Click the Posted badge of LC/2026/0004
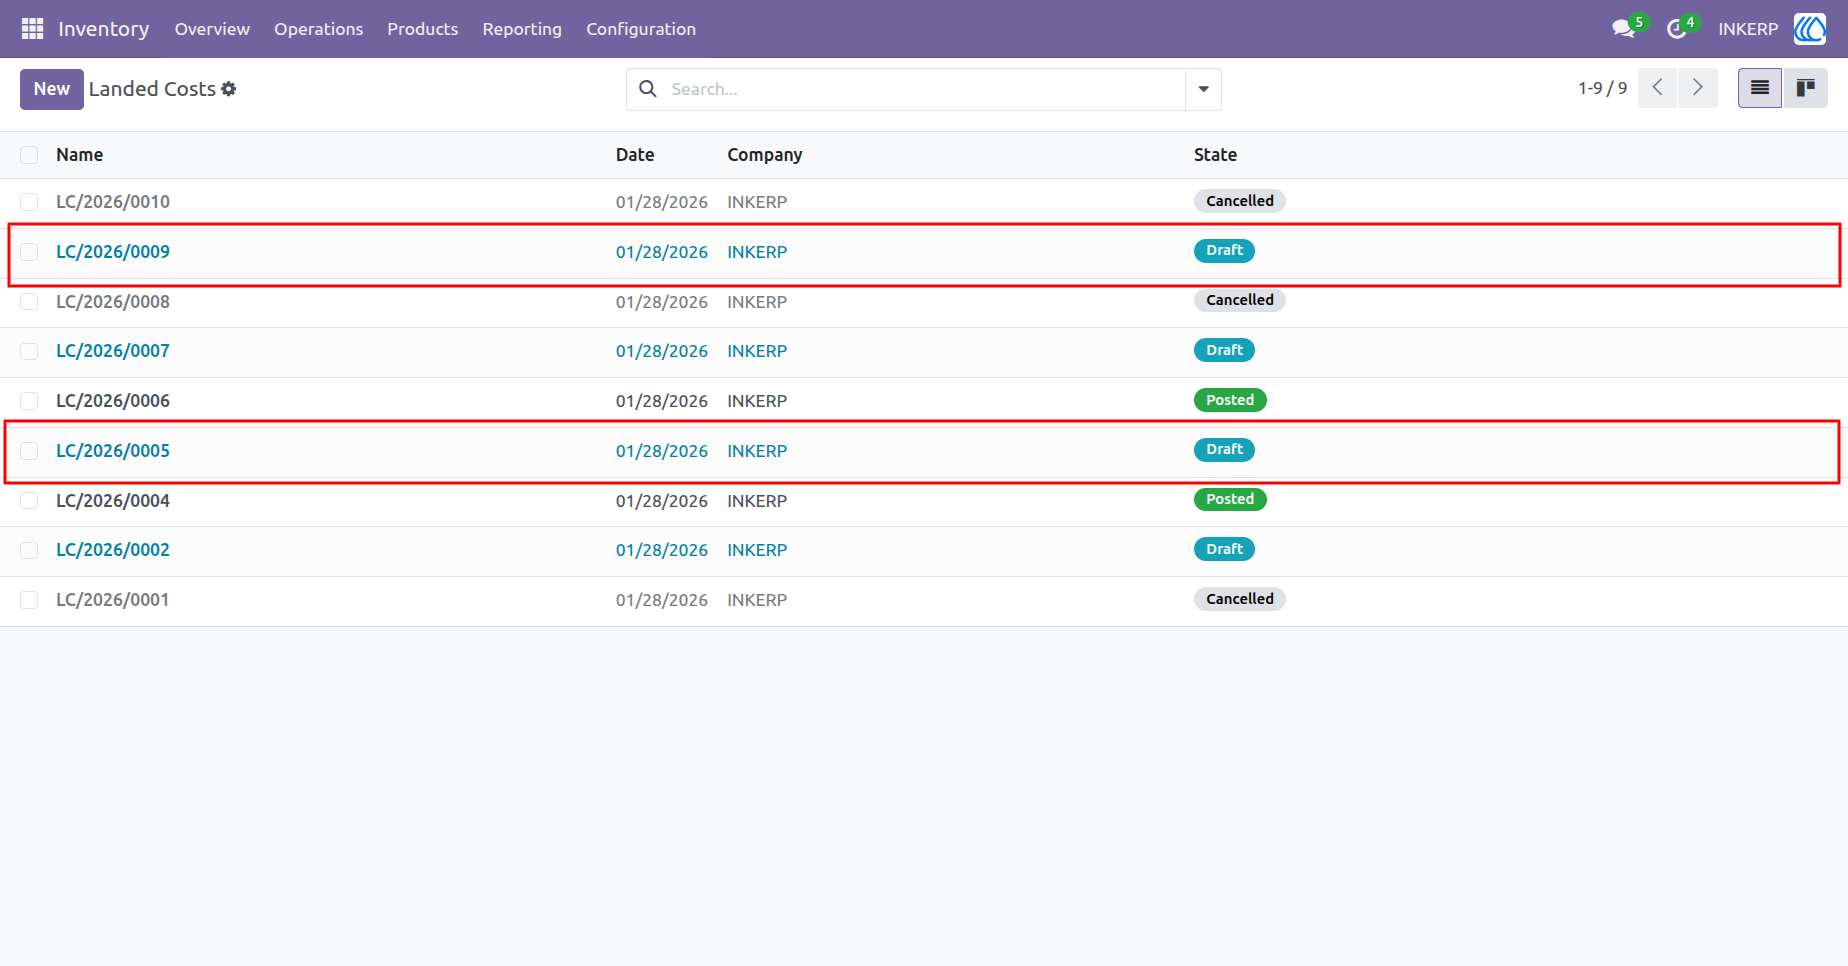The width and height of the screenshot is (1848, 966). click(x=1230, y=499)
